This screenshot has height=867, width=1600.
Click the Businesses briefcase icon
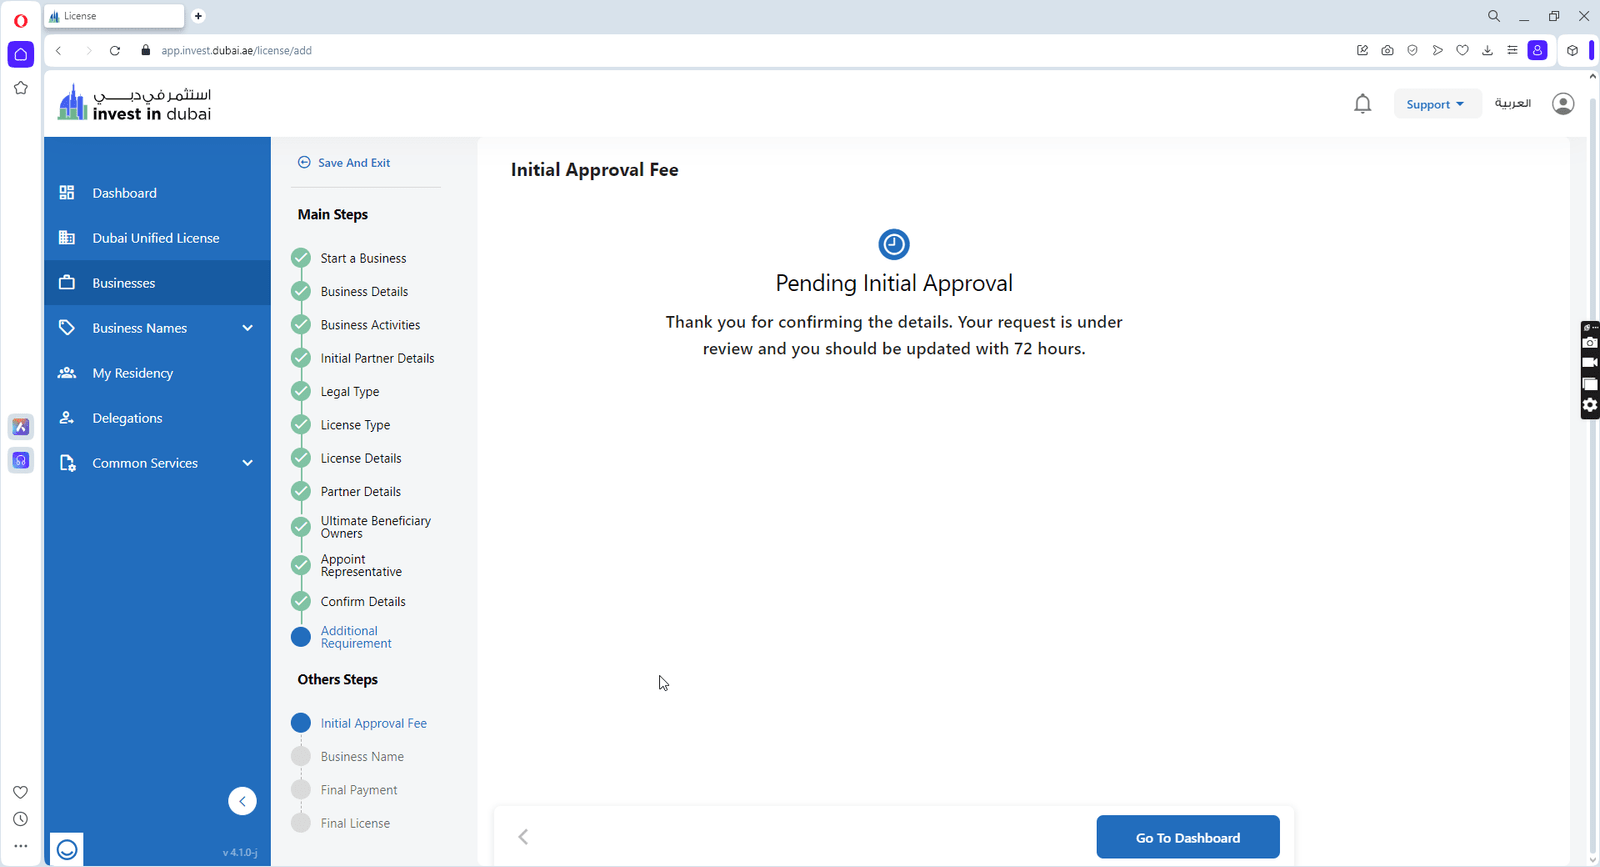67,283
